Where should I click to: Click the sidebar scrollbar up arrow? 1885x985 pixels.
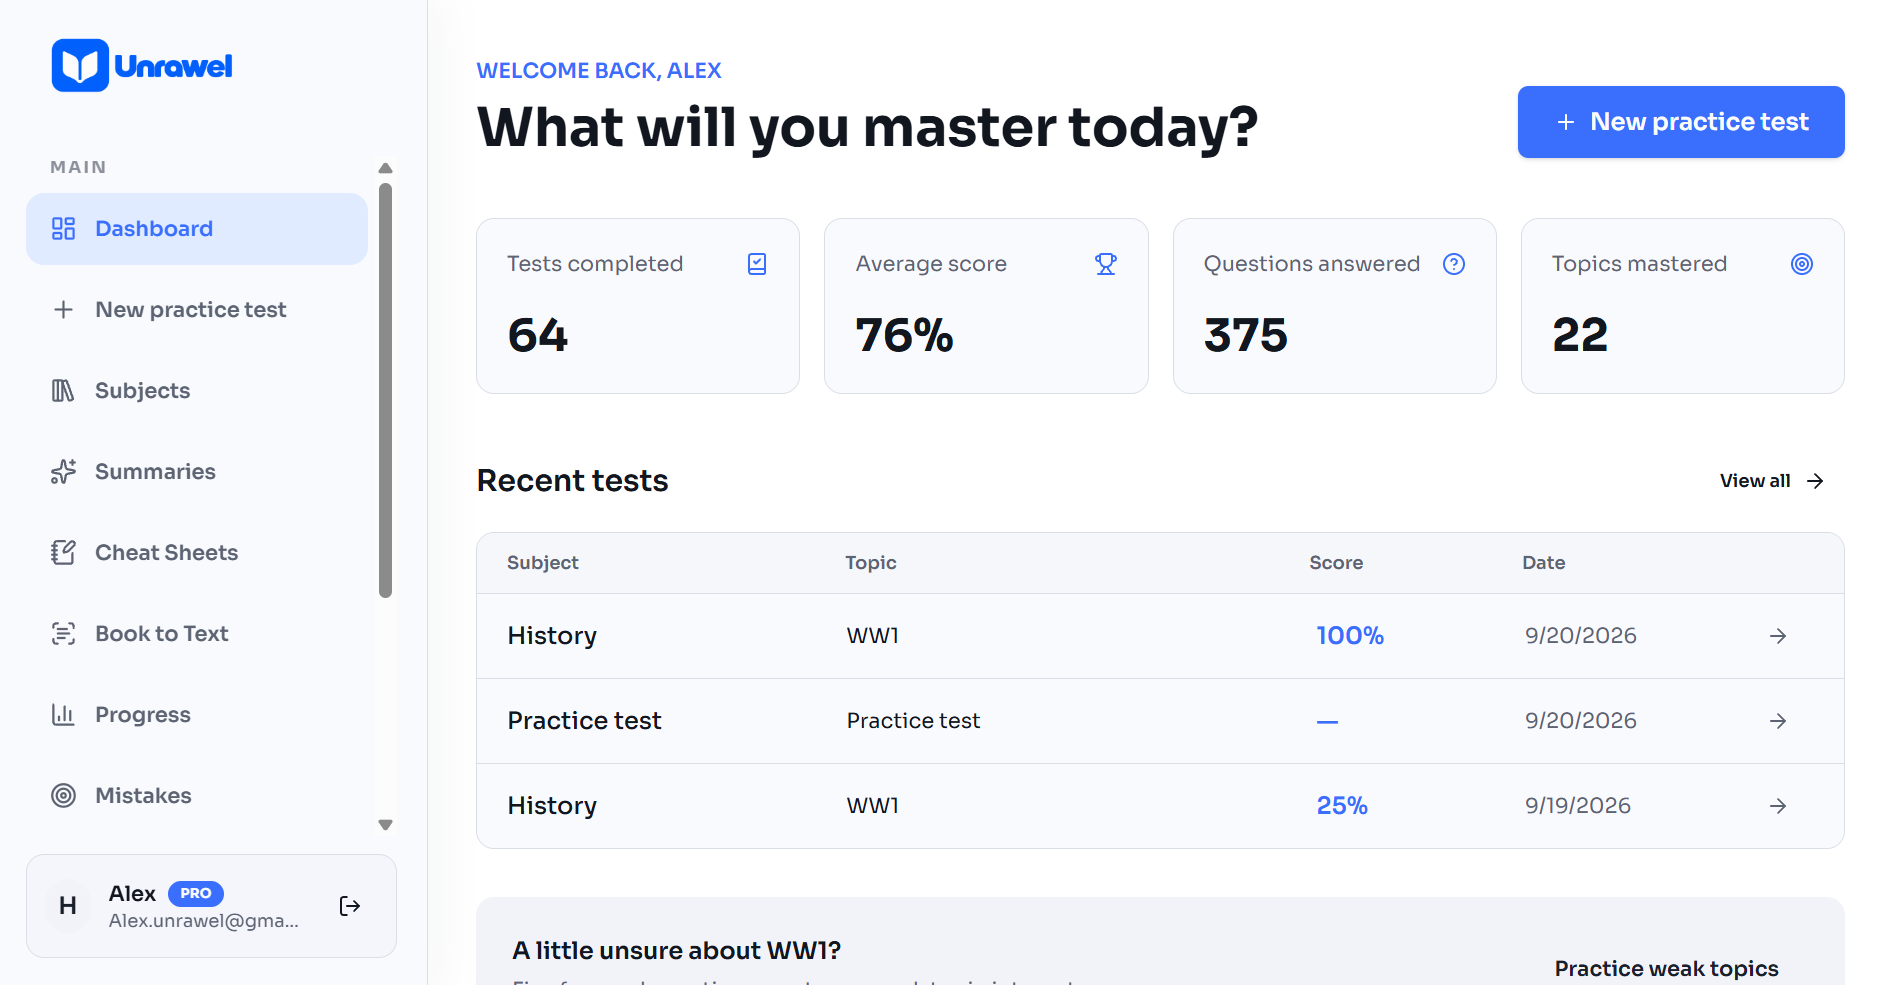click(x=386, y=168)
